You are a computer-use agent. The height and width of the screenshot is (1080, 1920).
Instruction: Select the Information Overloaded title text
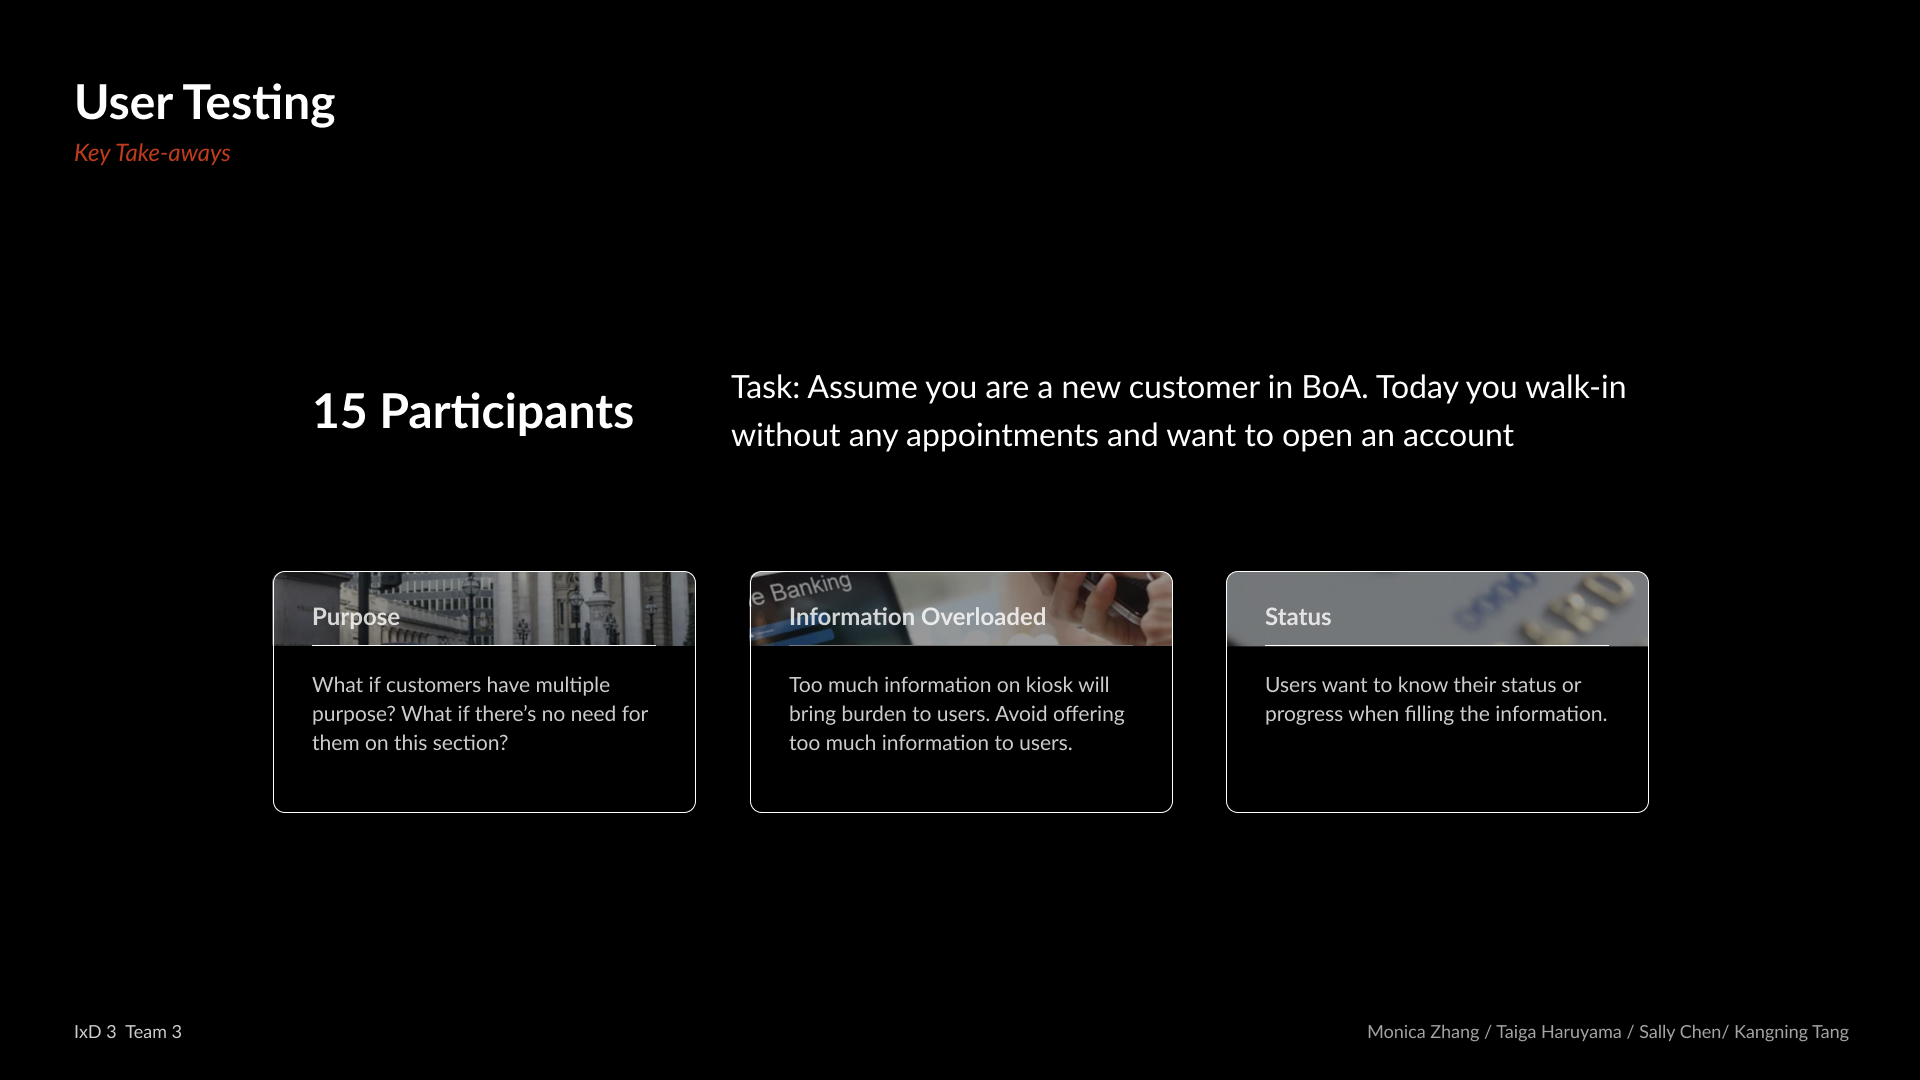coord(917,617)
